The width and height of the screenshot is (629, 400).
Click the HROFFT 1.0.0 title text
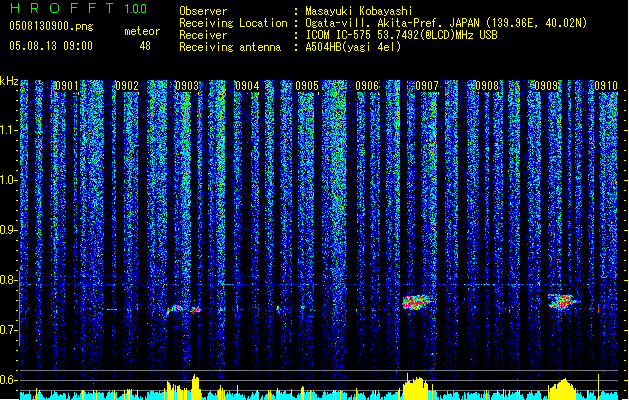78,8
